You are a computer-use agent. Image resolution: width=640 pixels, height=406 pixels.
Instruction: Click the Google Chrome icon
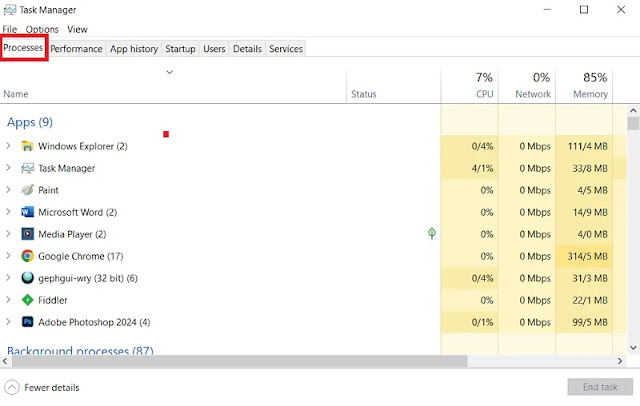[x=27, y=256]
